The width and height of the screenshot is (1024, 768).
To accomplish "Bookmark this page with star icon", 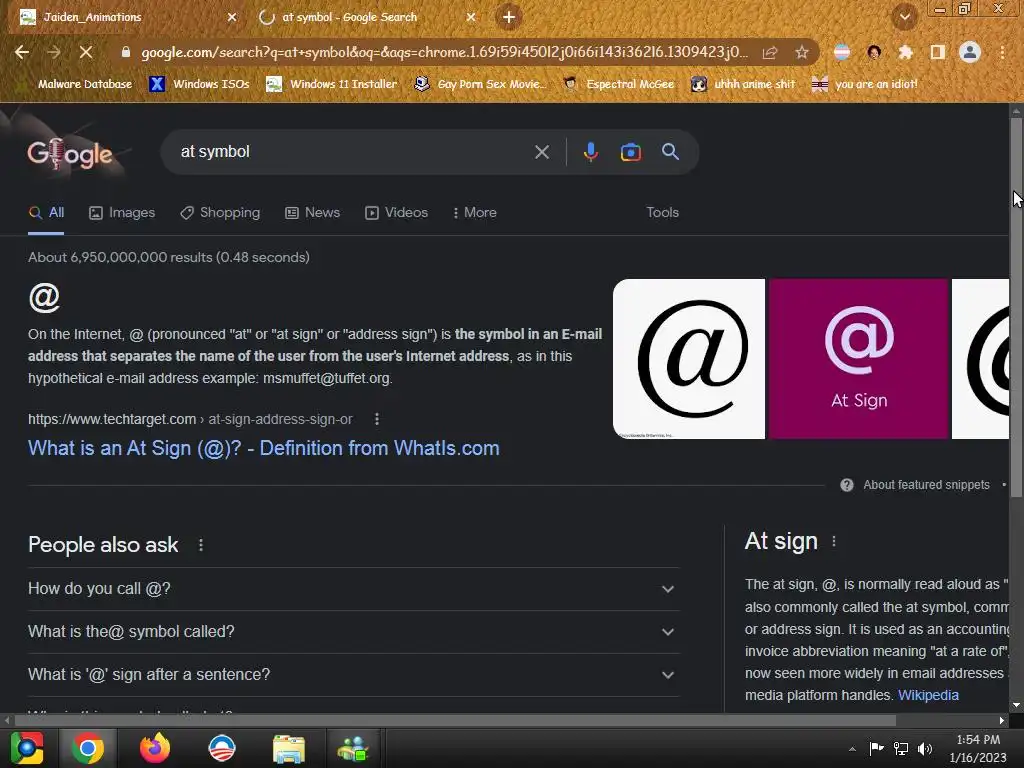I will click(802, 52).
